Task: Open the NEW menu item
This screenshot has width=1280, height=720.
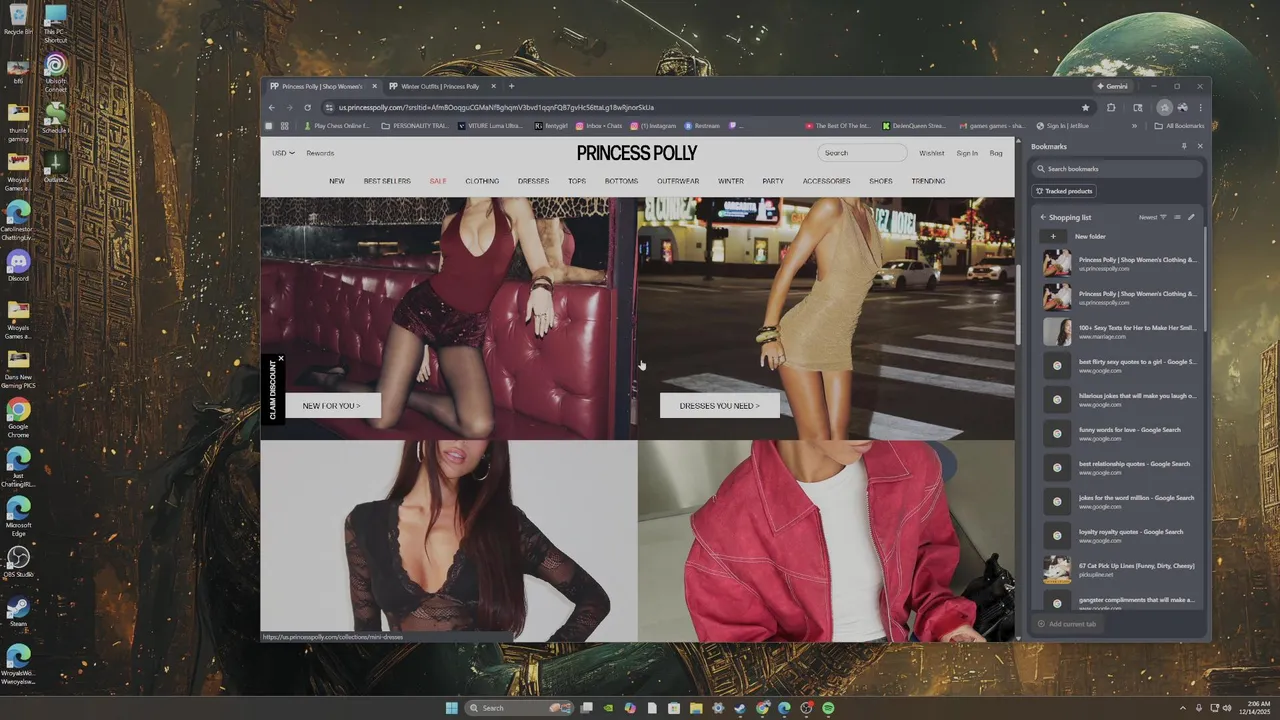Action: pyautogui.click(x=337, y=181)
